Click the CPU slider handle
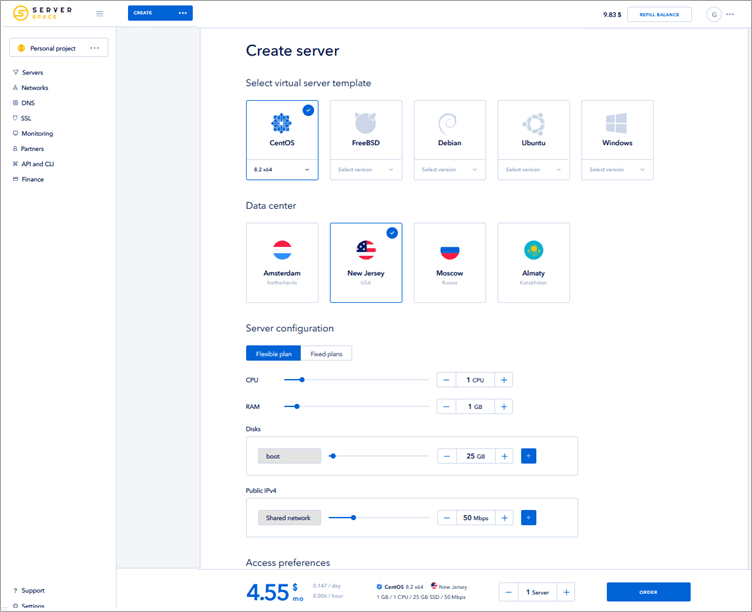The width and height of the screenshot is (752, 612). 302,380
